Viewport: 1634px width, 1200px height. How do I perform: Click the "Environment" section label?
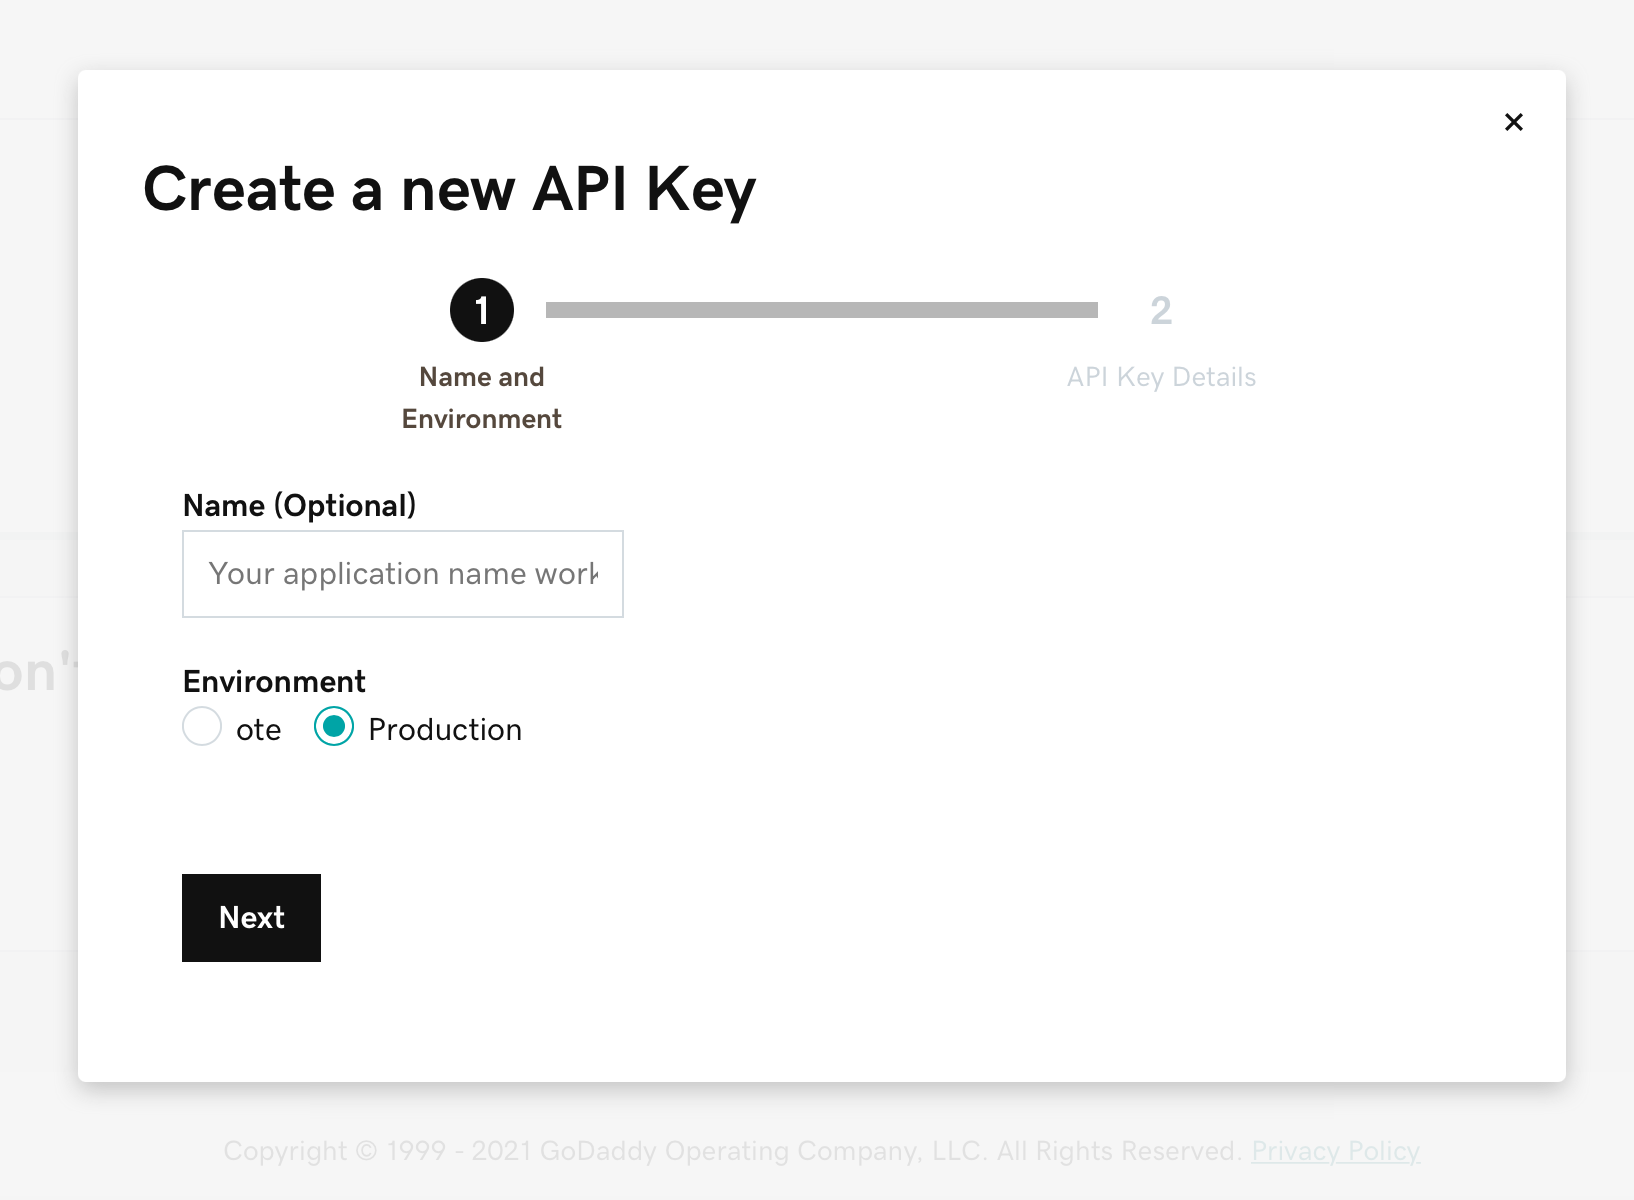coord(274,682)
